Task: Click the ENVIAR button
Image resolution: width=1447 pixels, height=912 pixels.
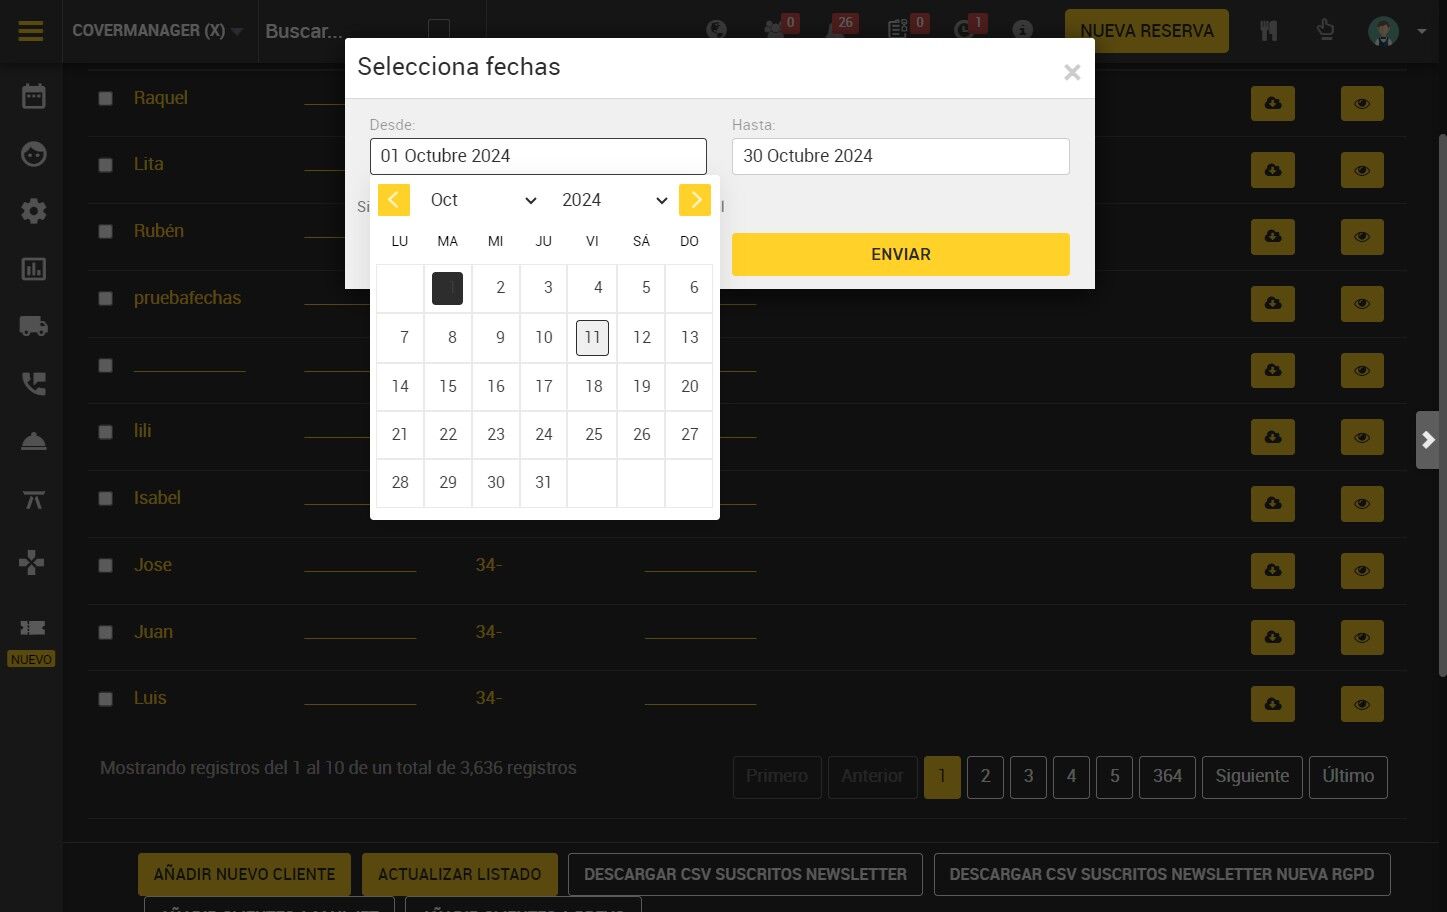Action: (x=901, y=254)
